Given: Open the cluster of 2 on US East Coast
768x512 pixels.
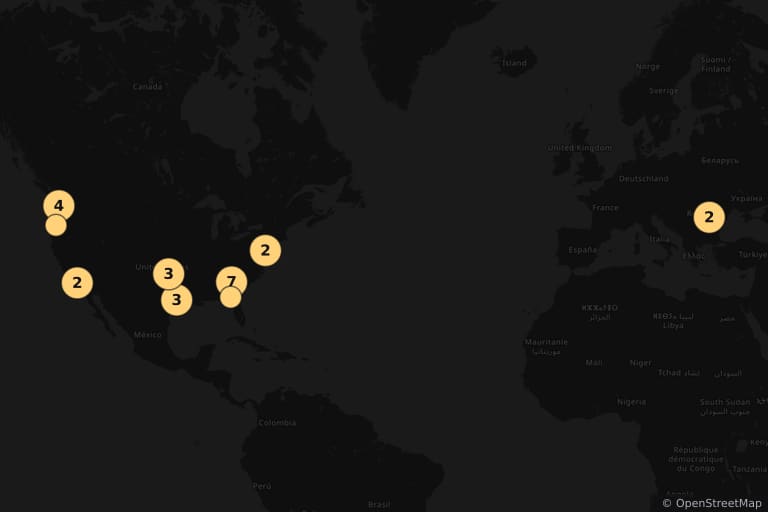Looking at the screenshot, I should (x=265, y=250).
